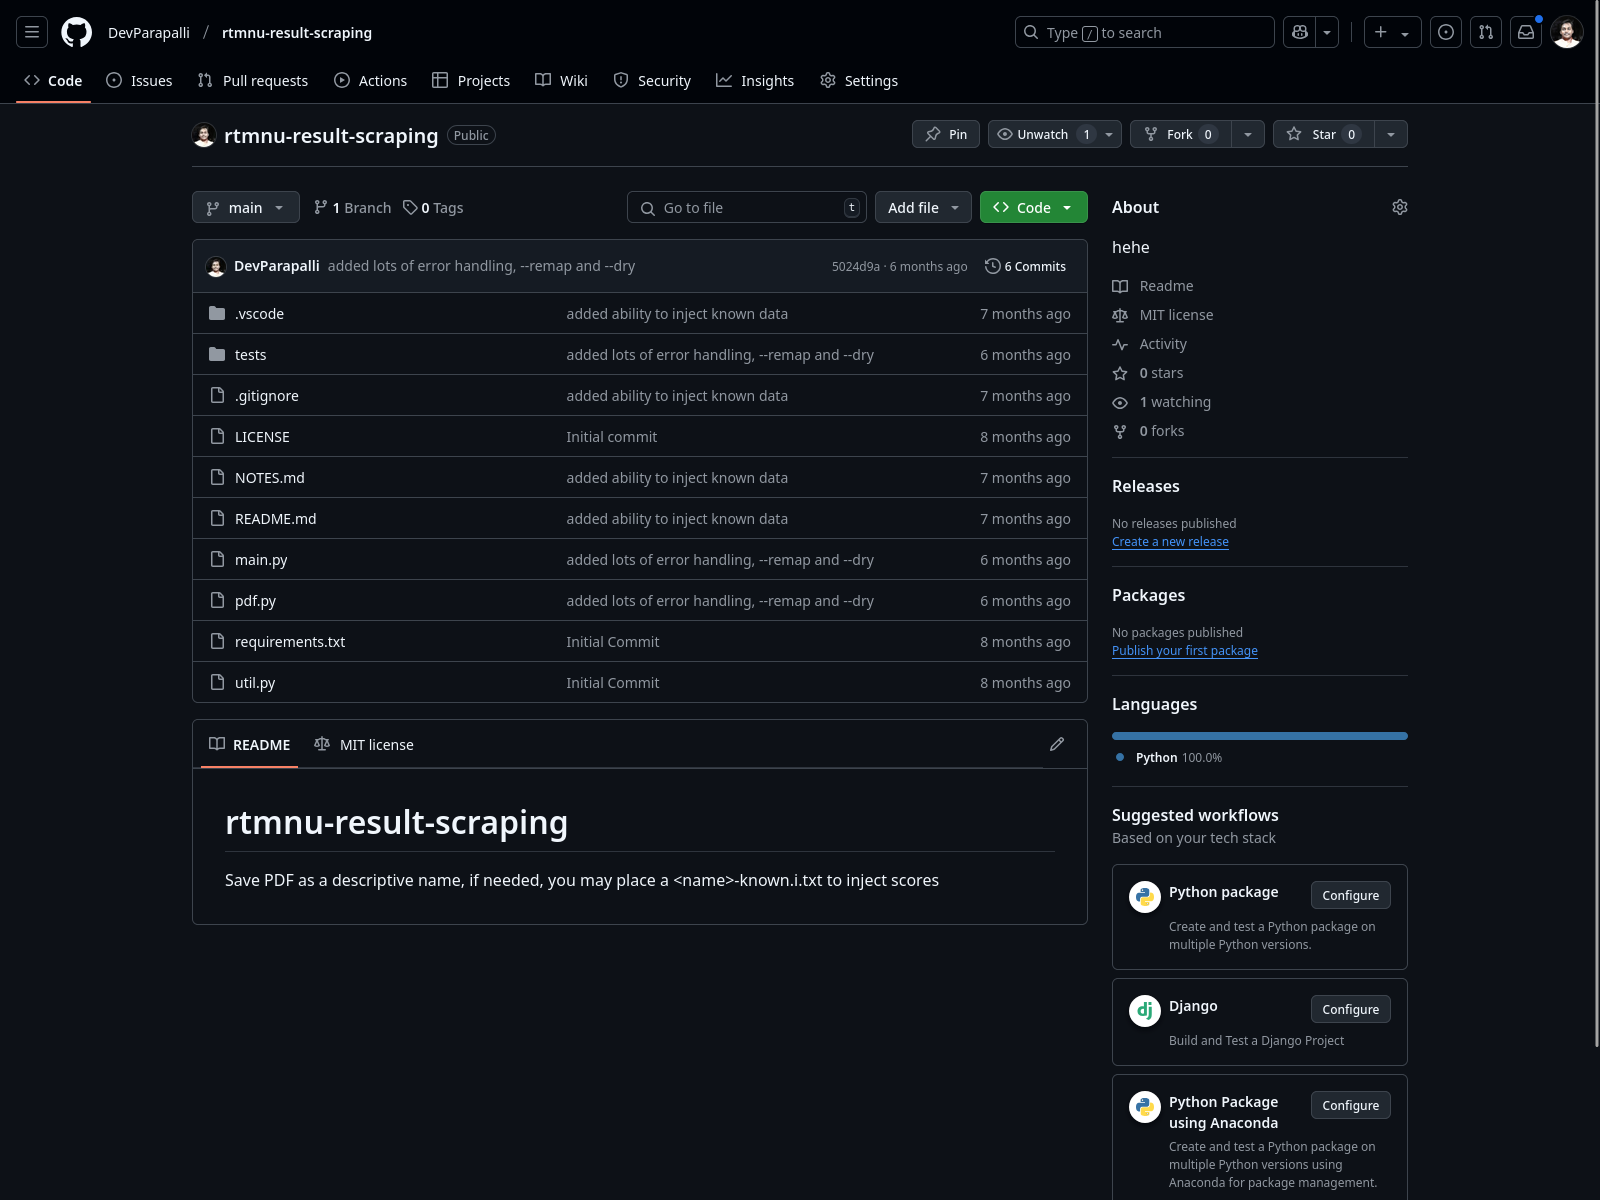The width and height of the screenshot is (1600, 1200).
Task: Click the About settings gear icon
Action: (1399, 207)
